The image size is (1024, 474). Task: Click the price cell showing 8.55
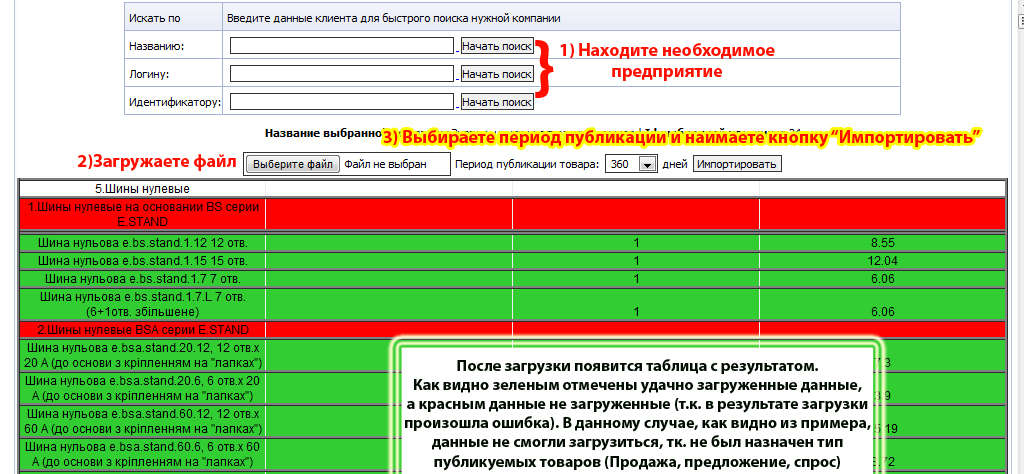coord(881,242)
